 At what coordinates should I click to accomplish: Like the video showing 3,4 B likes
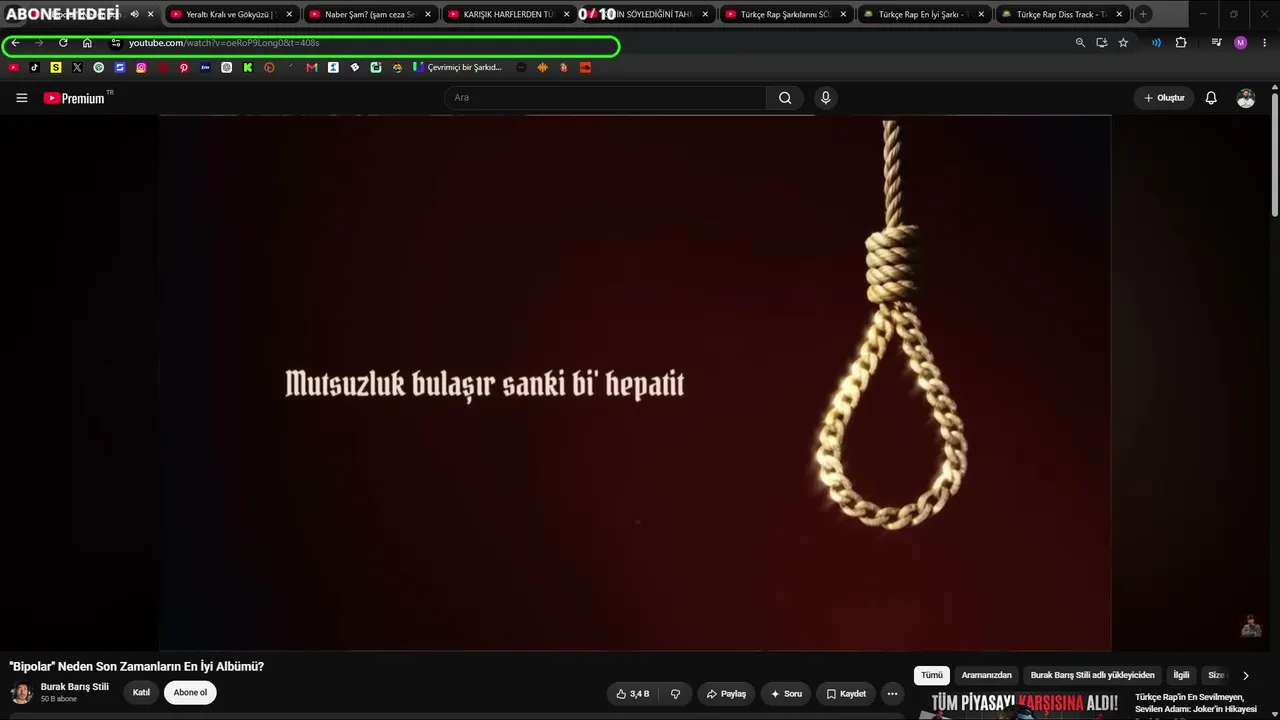633,694
